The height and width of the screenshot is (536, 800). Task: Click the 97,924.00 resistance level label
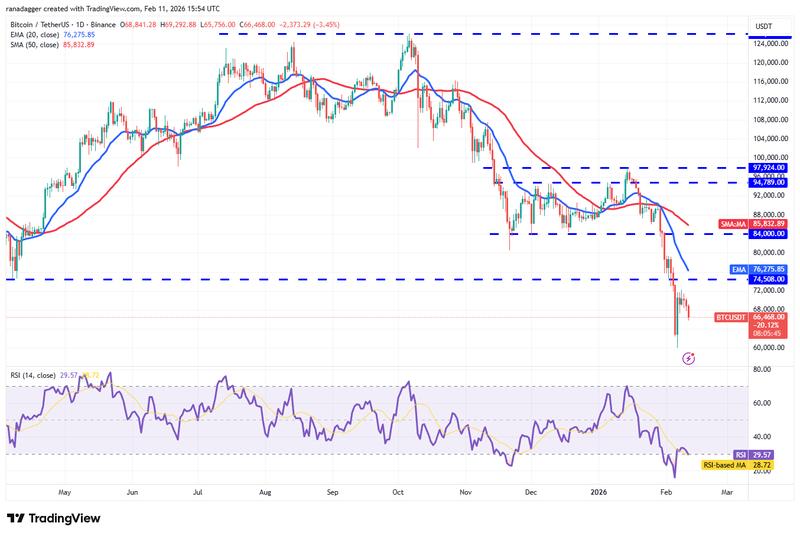[x=753, y=168]
